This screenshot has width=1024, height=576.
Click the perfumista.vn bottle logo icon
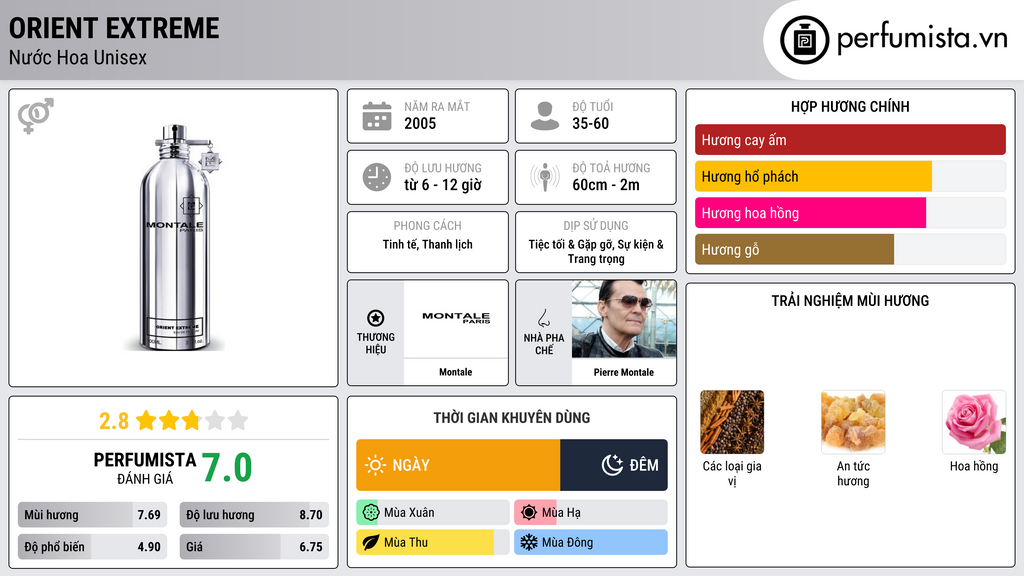[803, 40]
